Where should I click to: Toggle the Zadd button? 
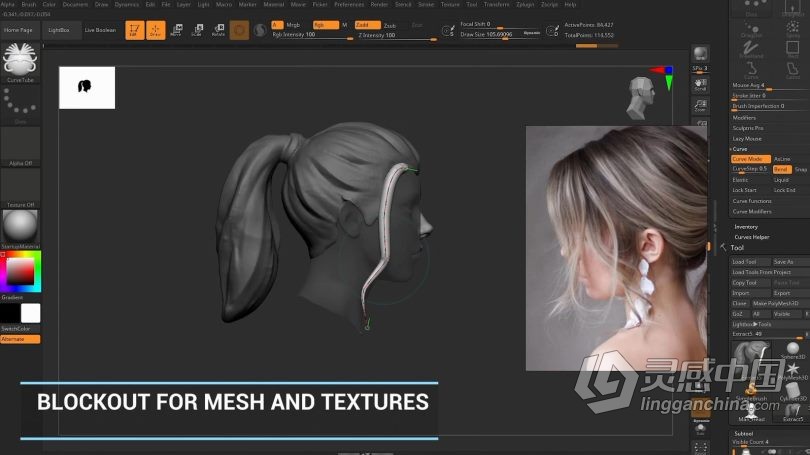(x=367, y=25)
